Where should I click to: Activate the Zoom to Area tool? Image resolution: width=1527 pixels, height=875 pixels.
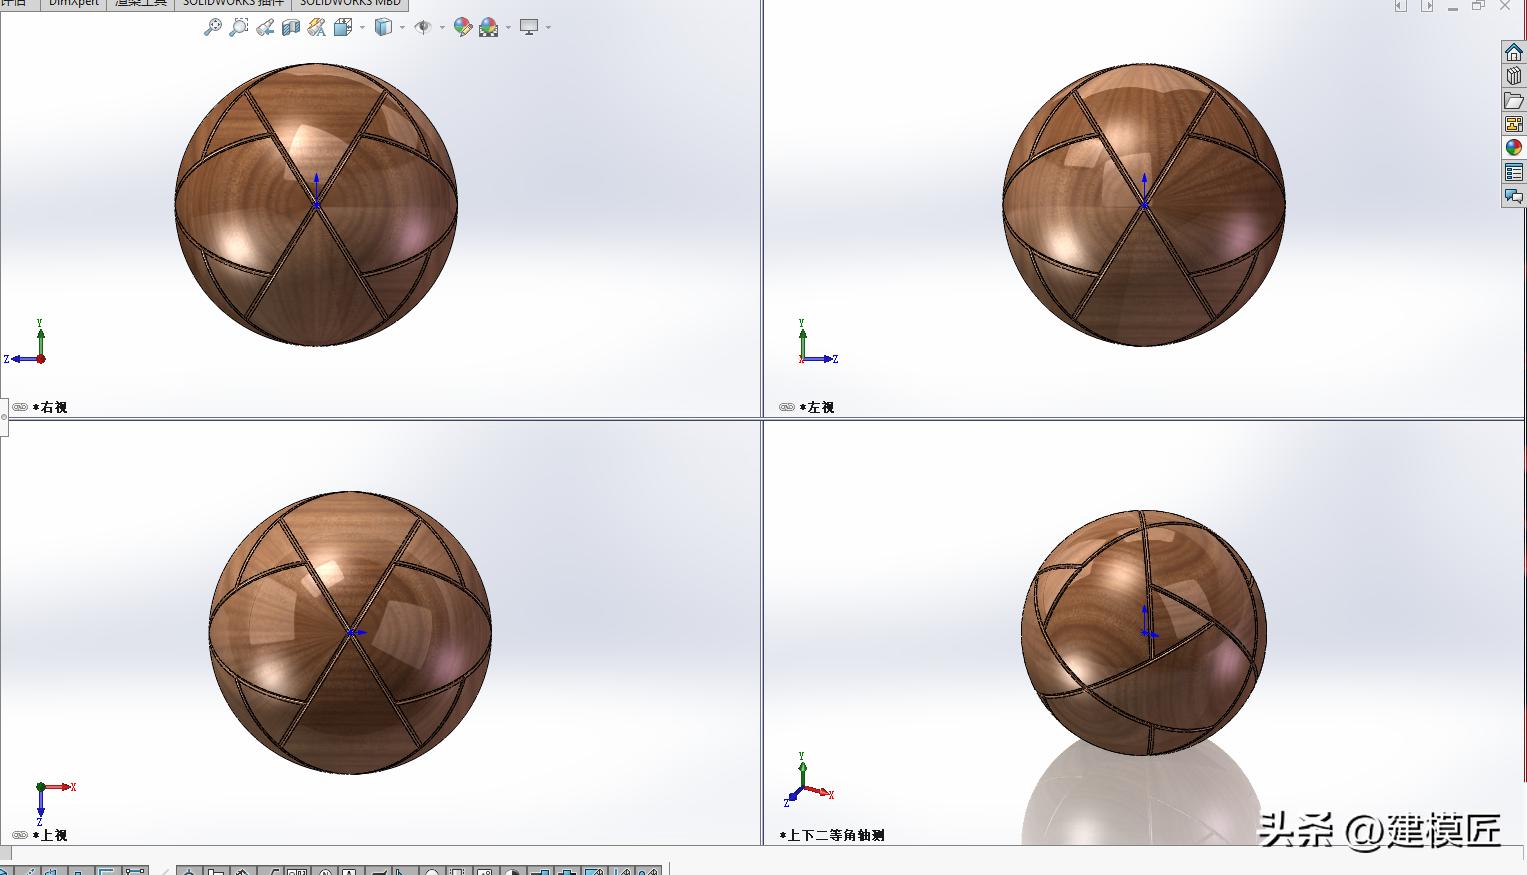pos(237,27)
